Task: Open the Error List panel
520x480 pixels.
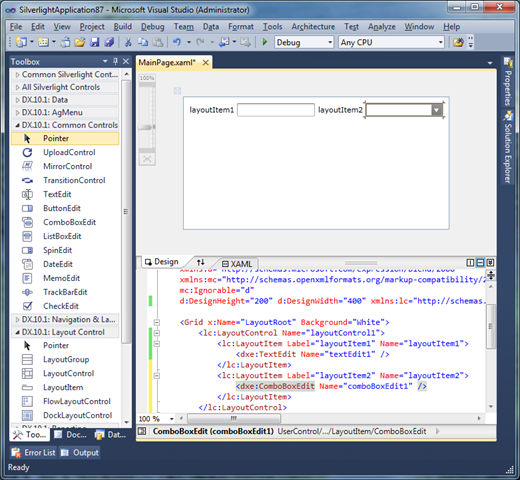Action: 34,453
